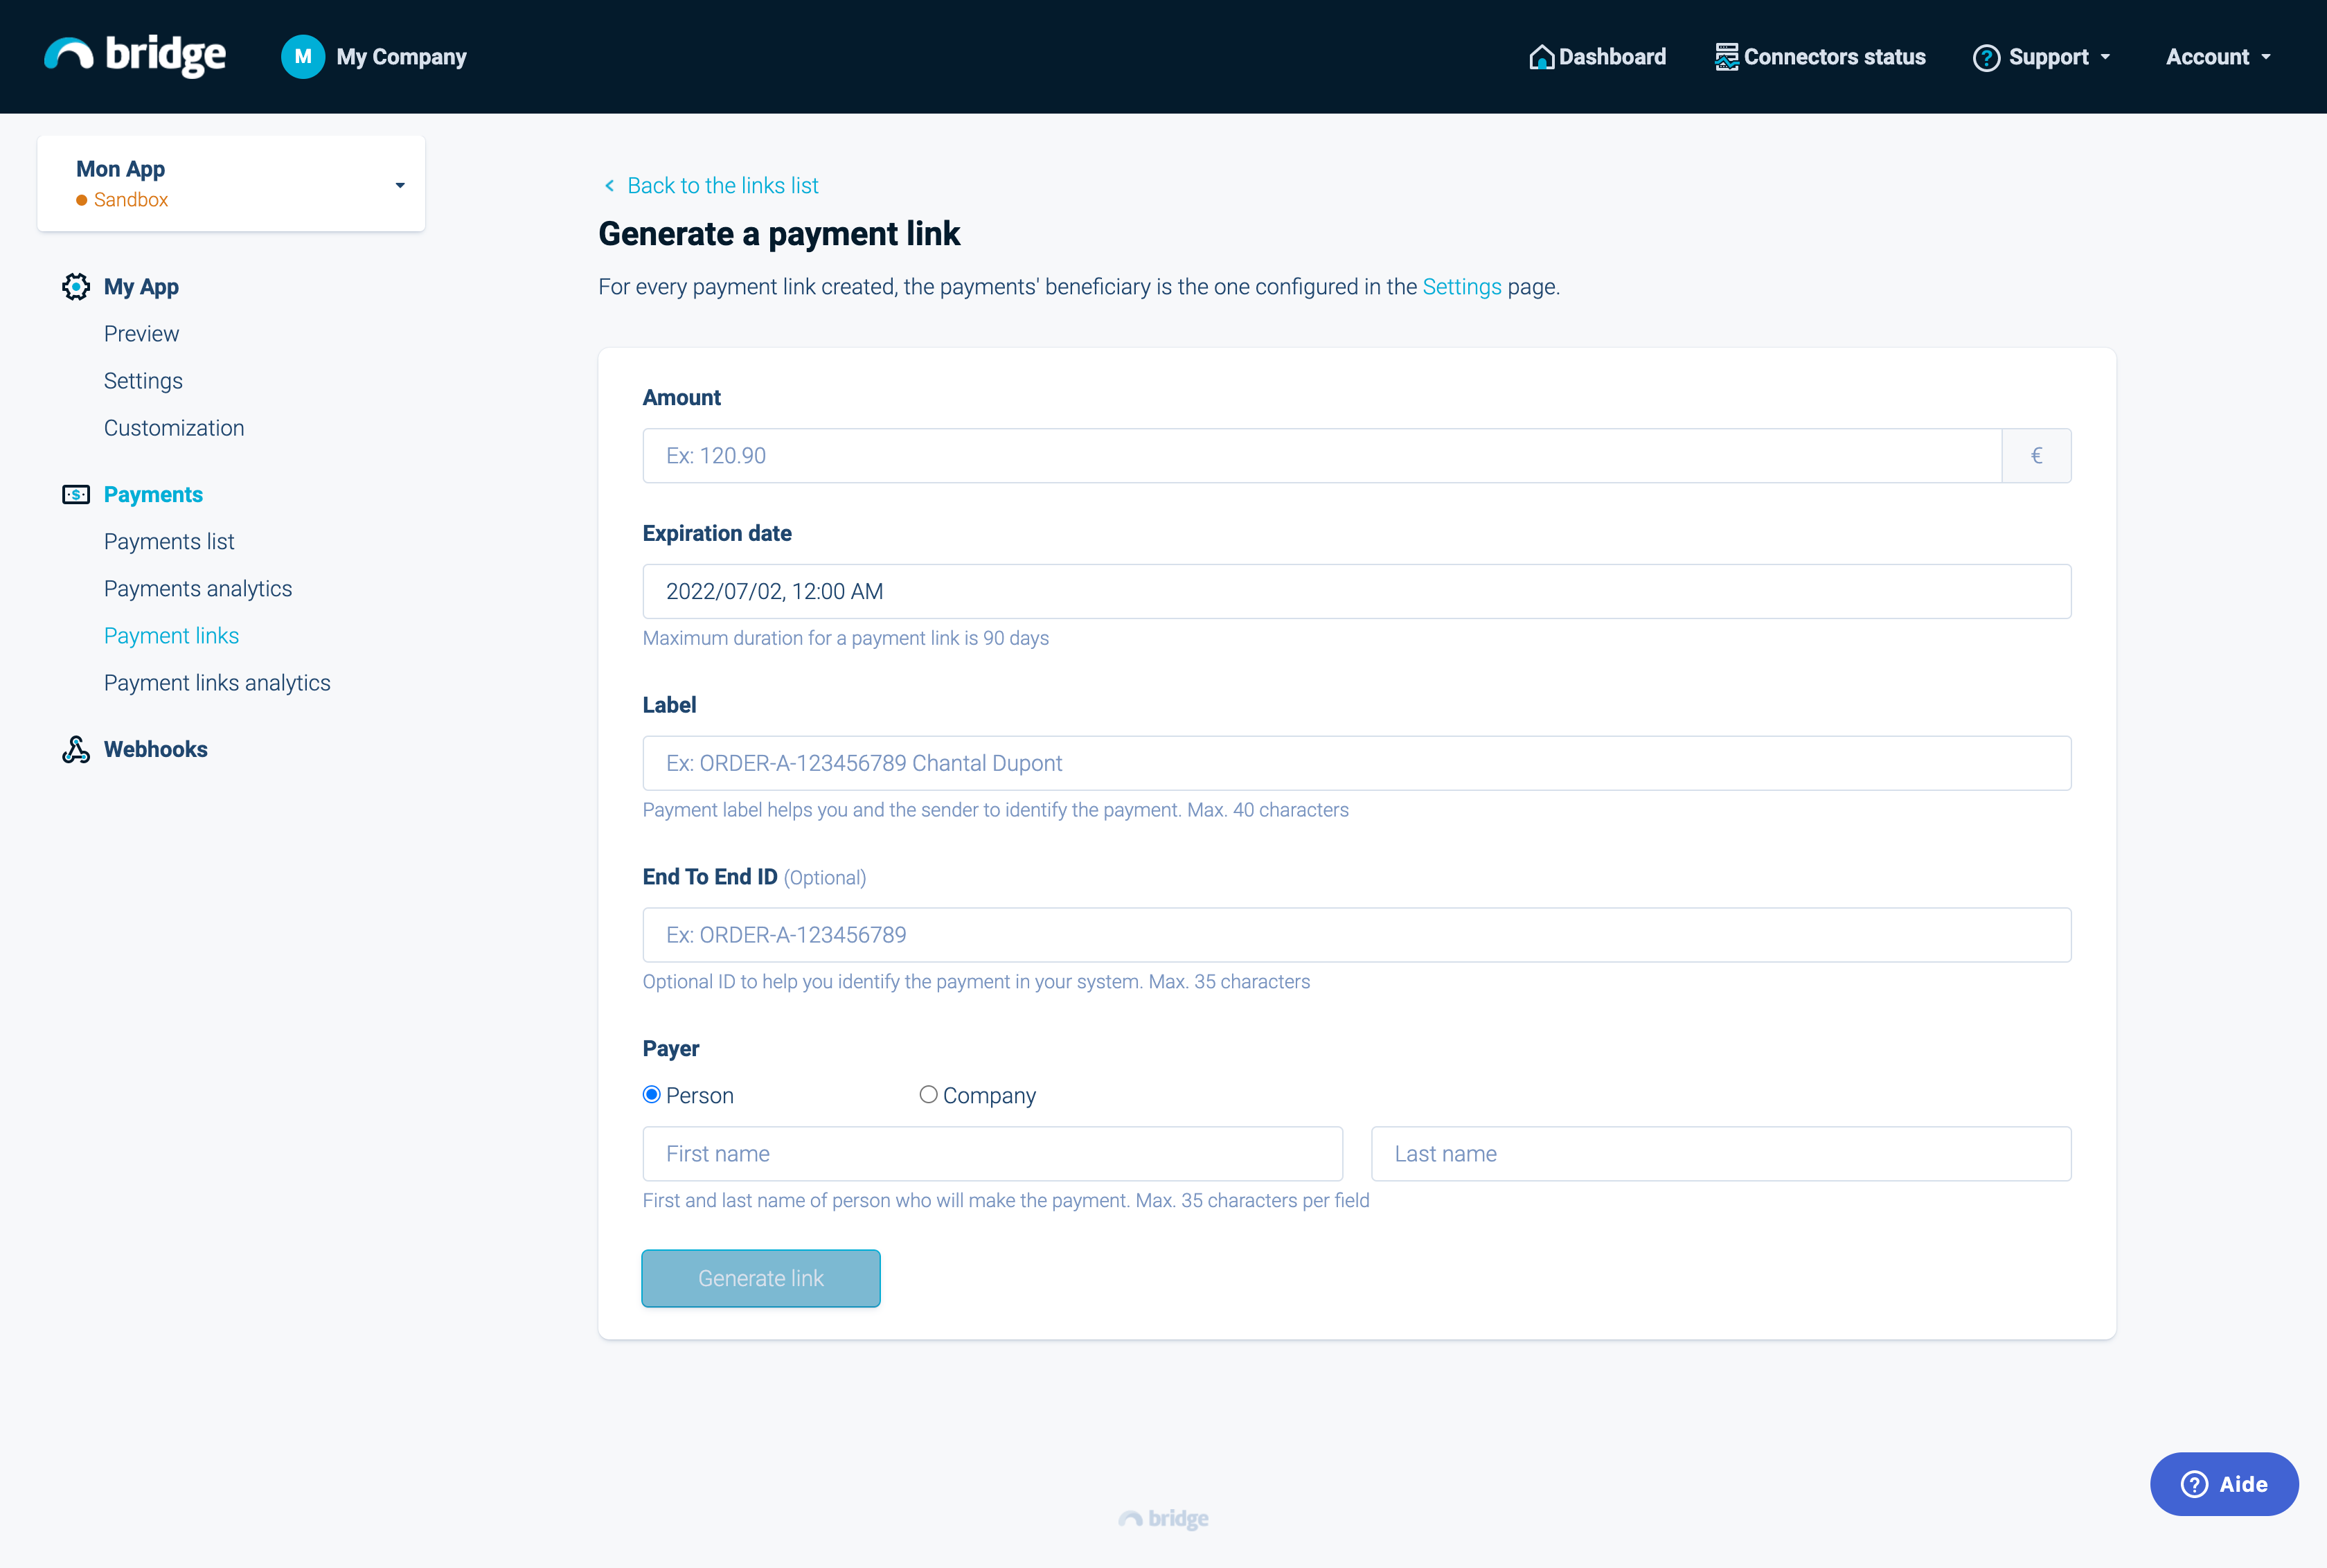Screen dimensions: 2327x1568
Task: Click the Amount input field
Action: (x=1321, y=456)
